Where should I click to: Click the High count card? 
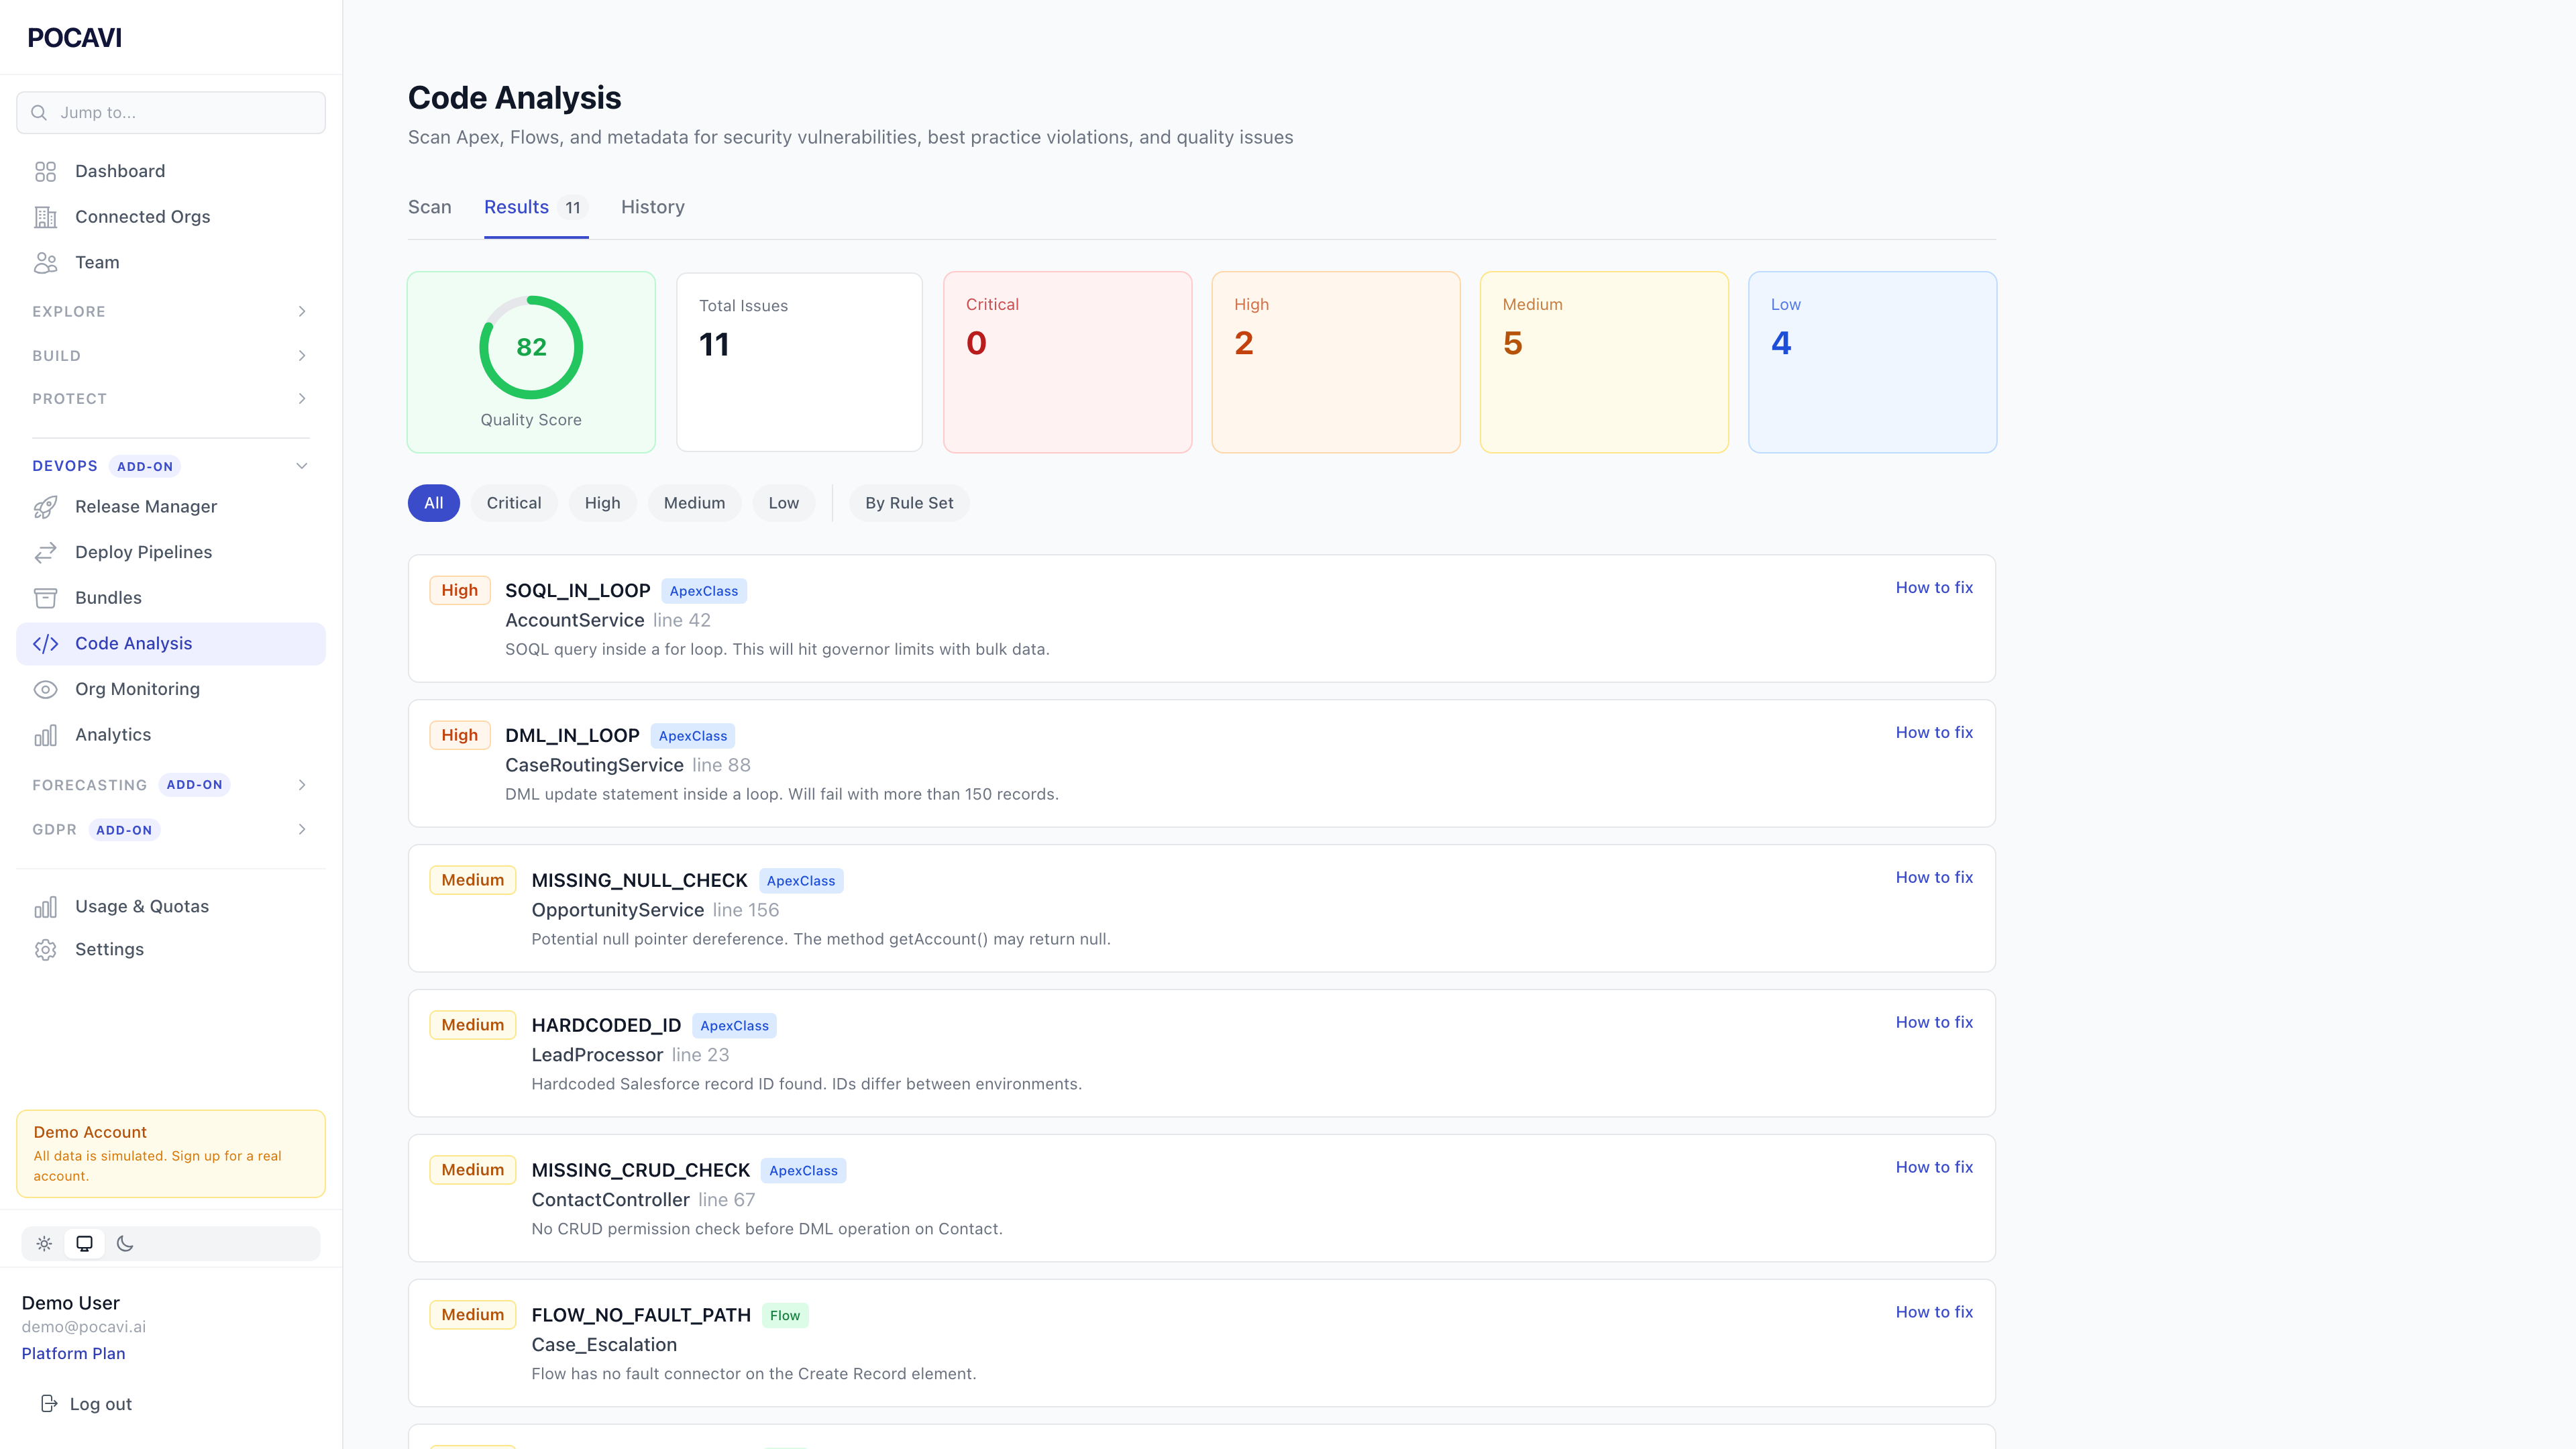pos(1336,362)
